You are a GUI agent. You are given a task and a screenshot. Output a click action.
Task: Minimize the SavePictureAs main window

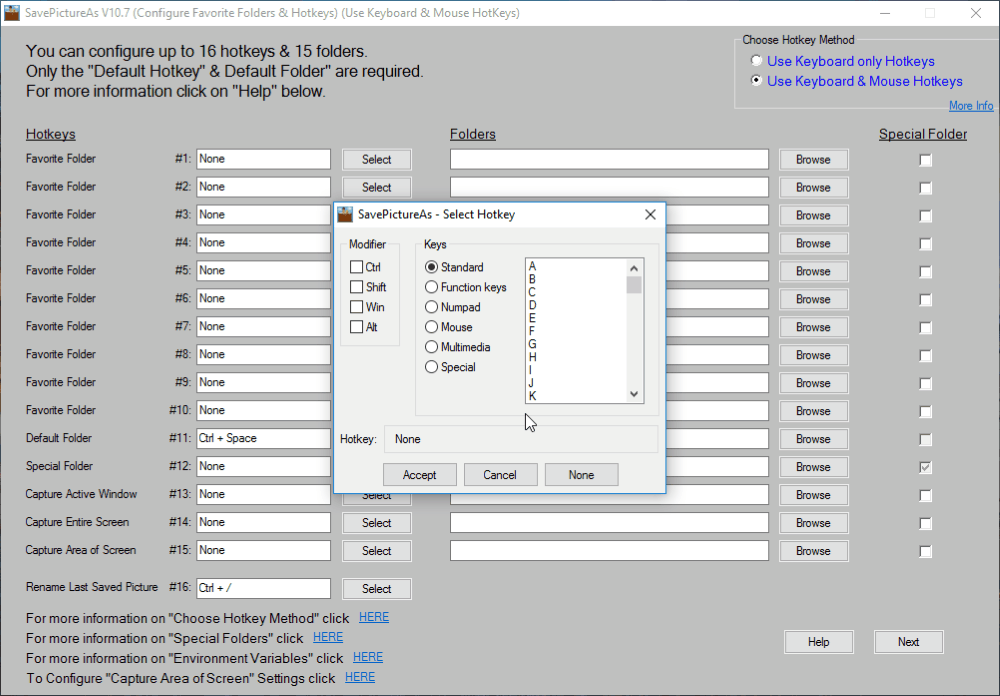(x=885, y=13)
